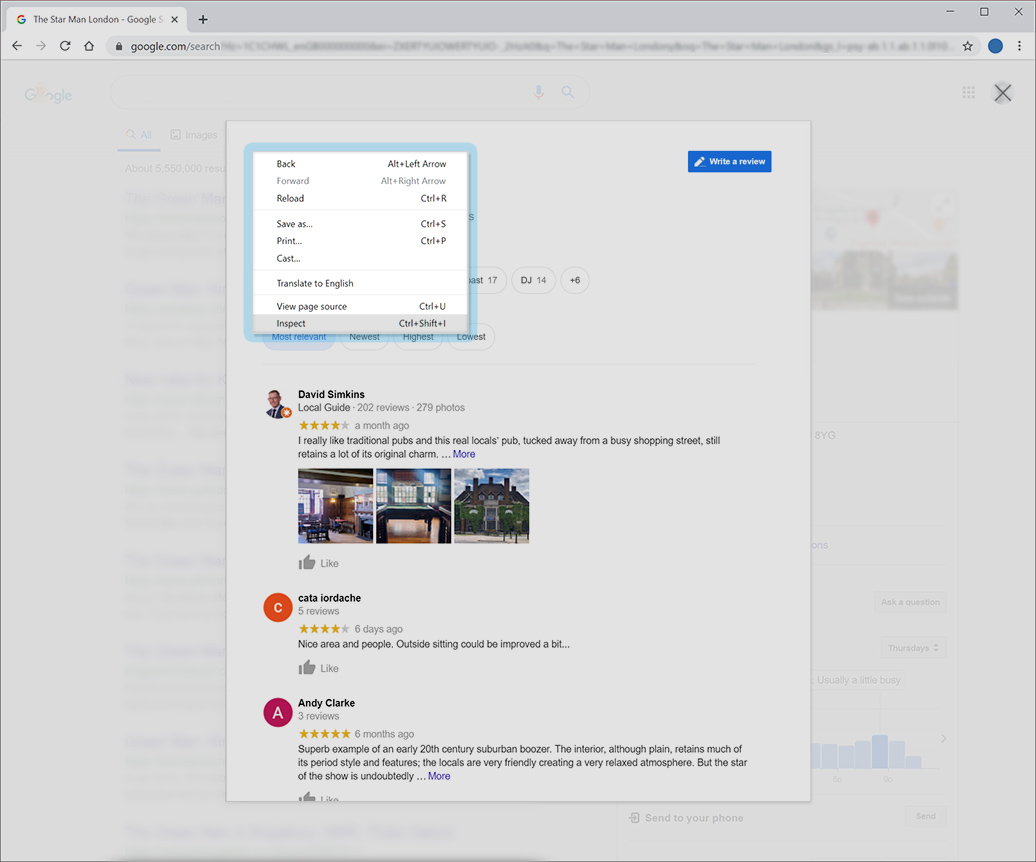Click the browser back arrow icon

click(x=17, y=46)
